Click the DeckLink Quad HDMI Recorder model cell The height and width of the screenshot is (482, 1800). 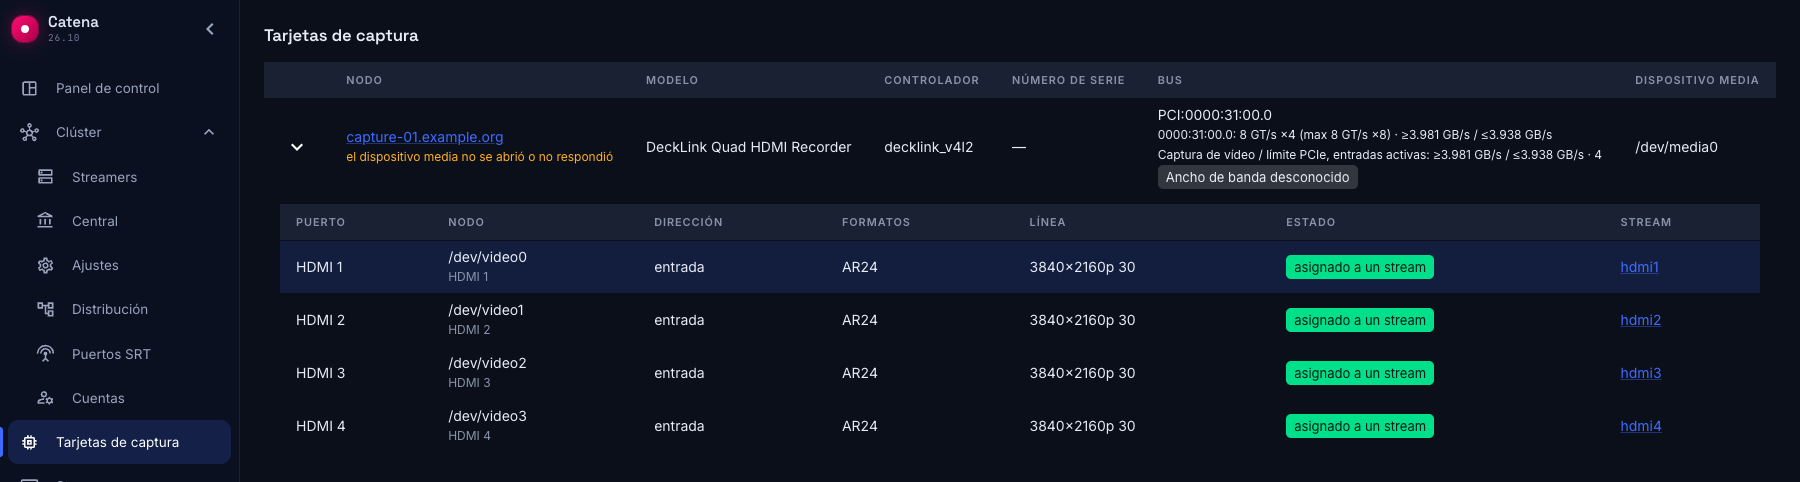pyautogui.click(x=748, y=147)
